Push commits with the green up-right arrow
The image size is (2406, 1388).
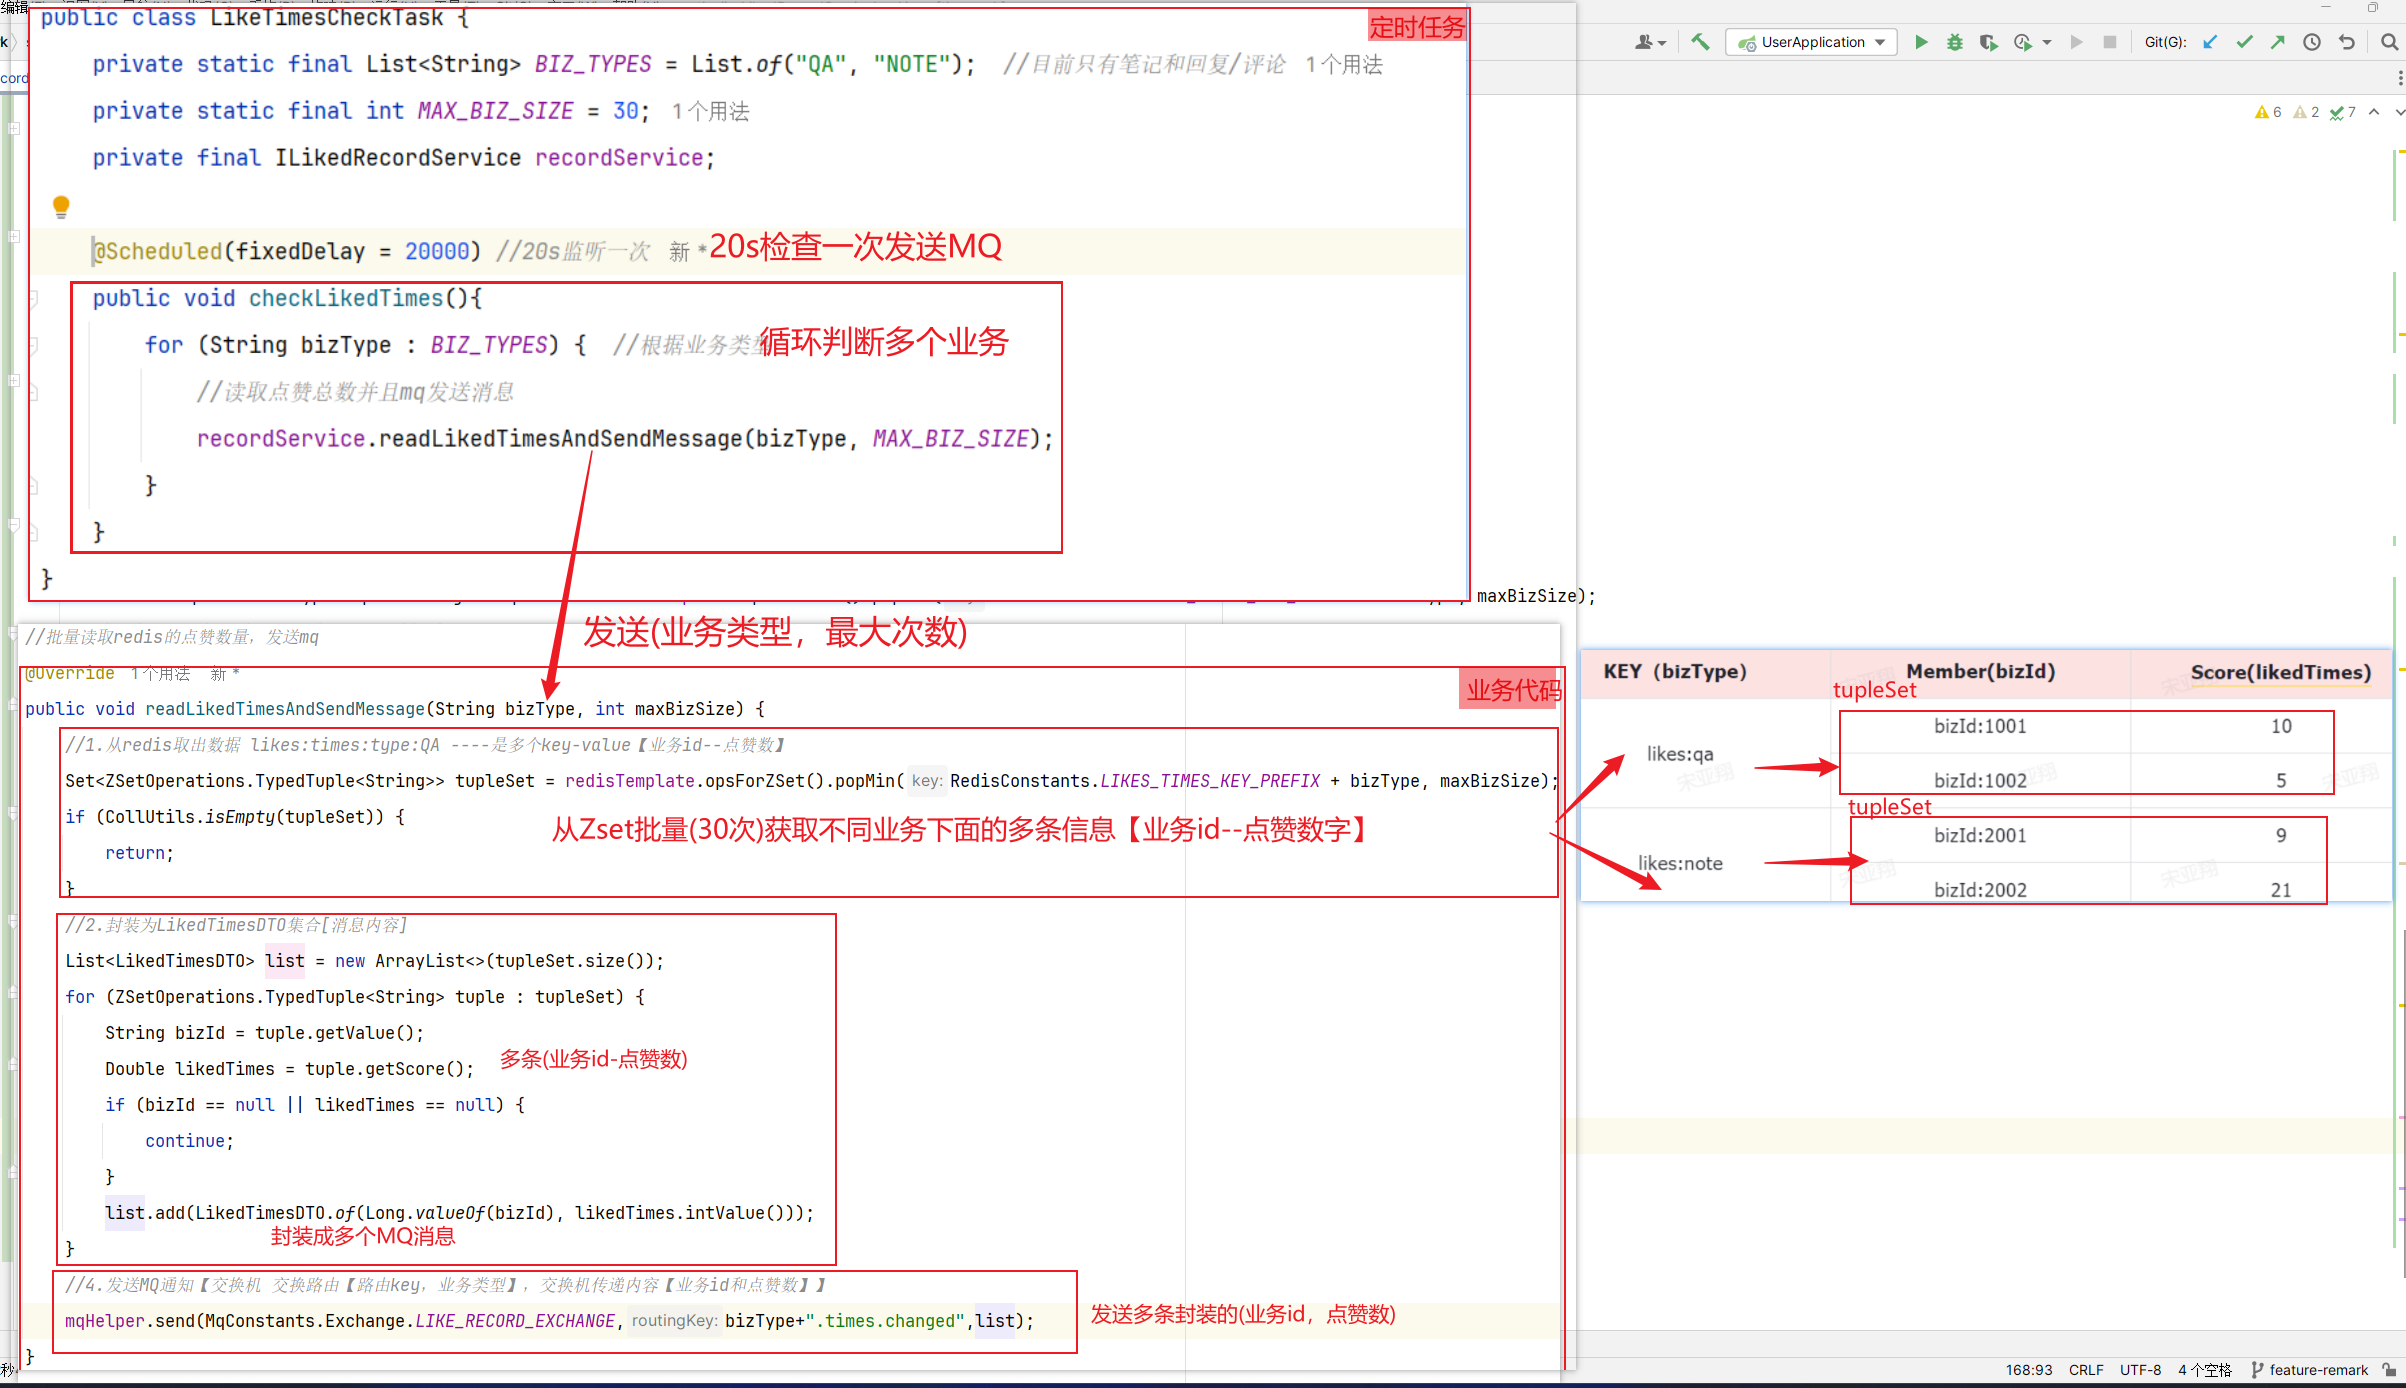(x=2278, y=42)
